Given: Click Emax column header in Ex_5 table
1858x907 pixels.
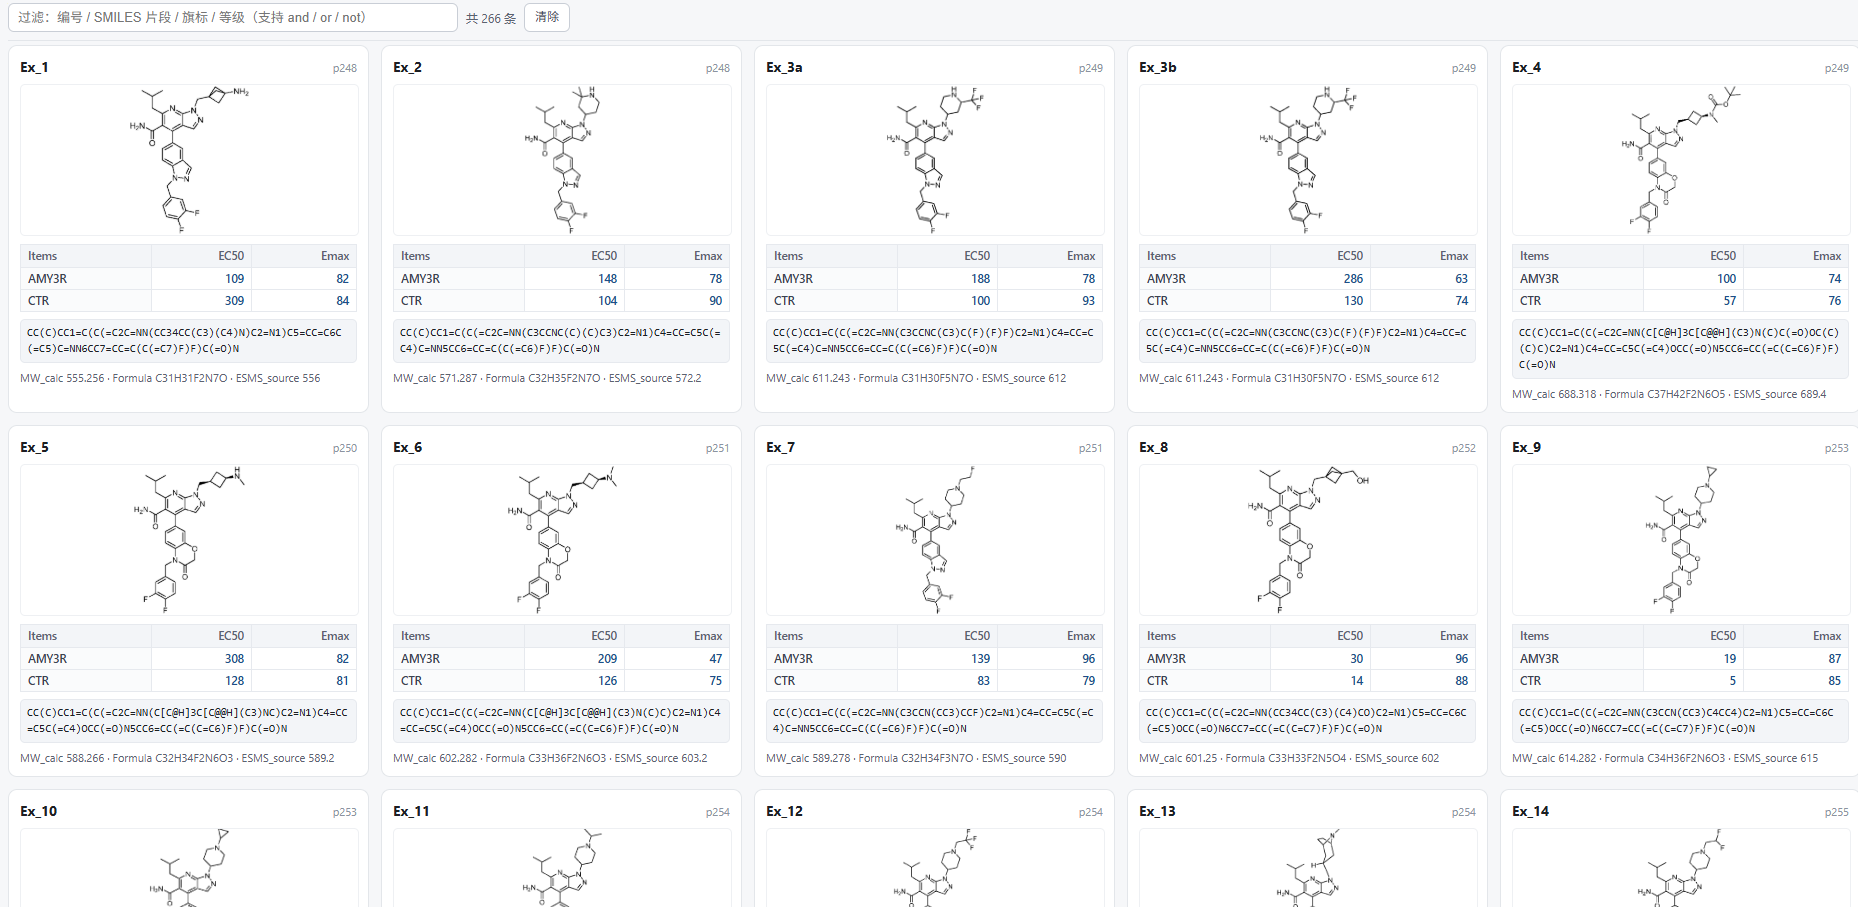Looking at the screenshot, I should pos(335,636).
